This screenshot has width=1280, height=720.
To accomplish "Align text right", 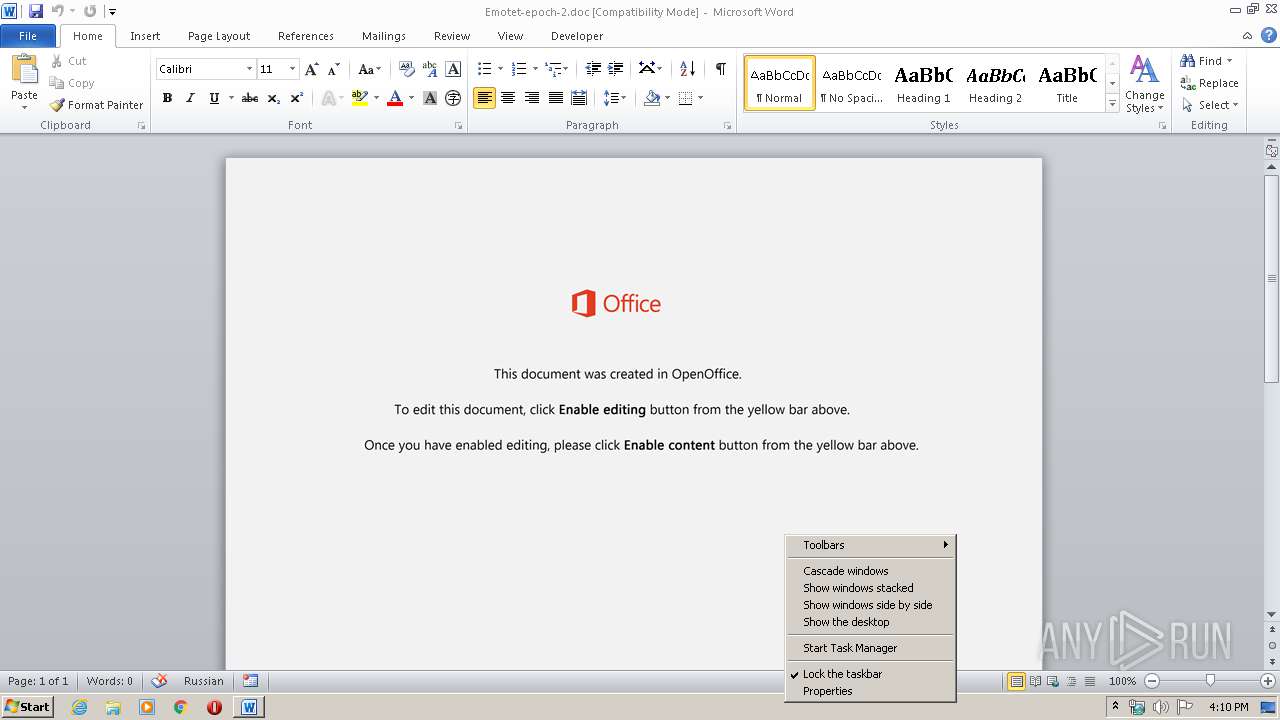I will 532,98.
